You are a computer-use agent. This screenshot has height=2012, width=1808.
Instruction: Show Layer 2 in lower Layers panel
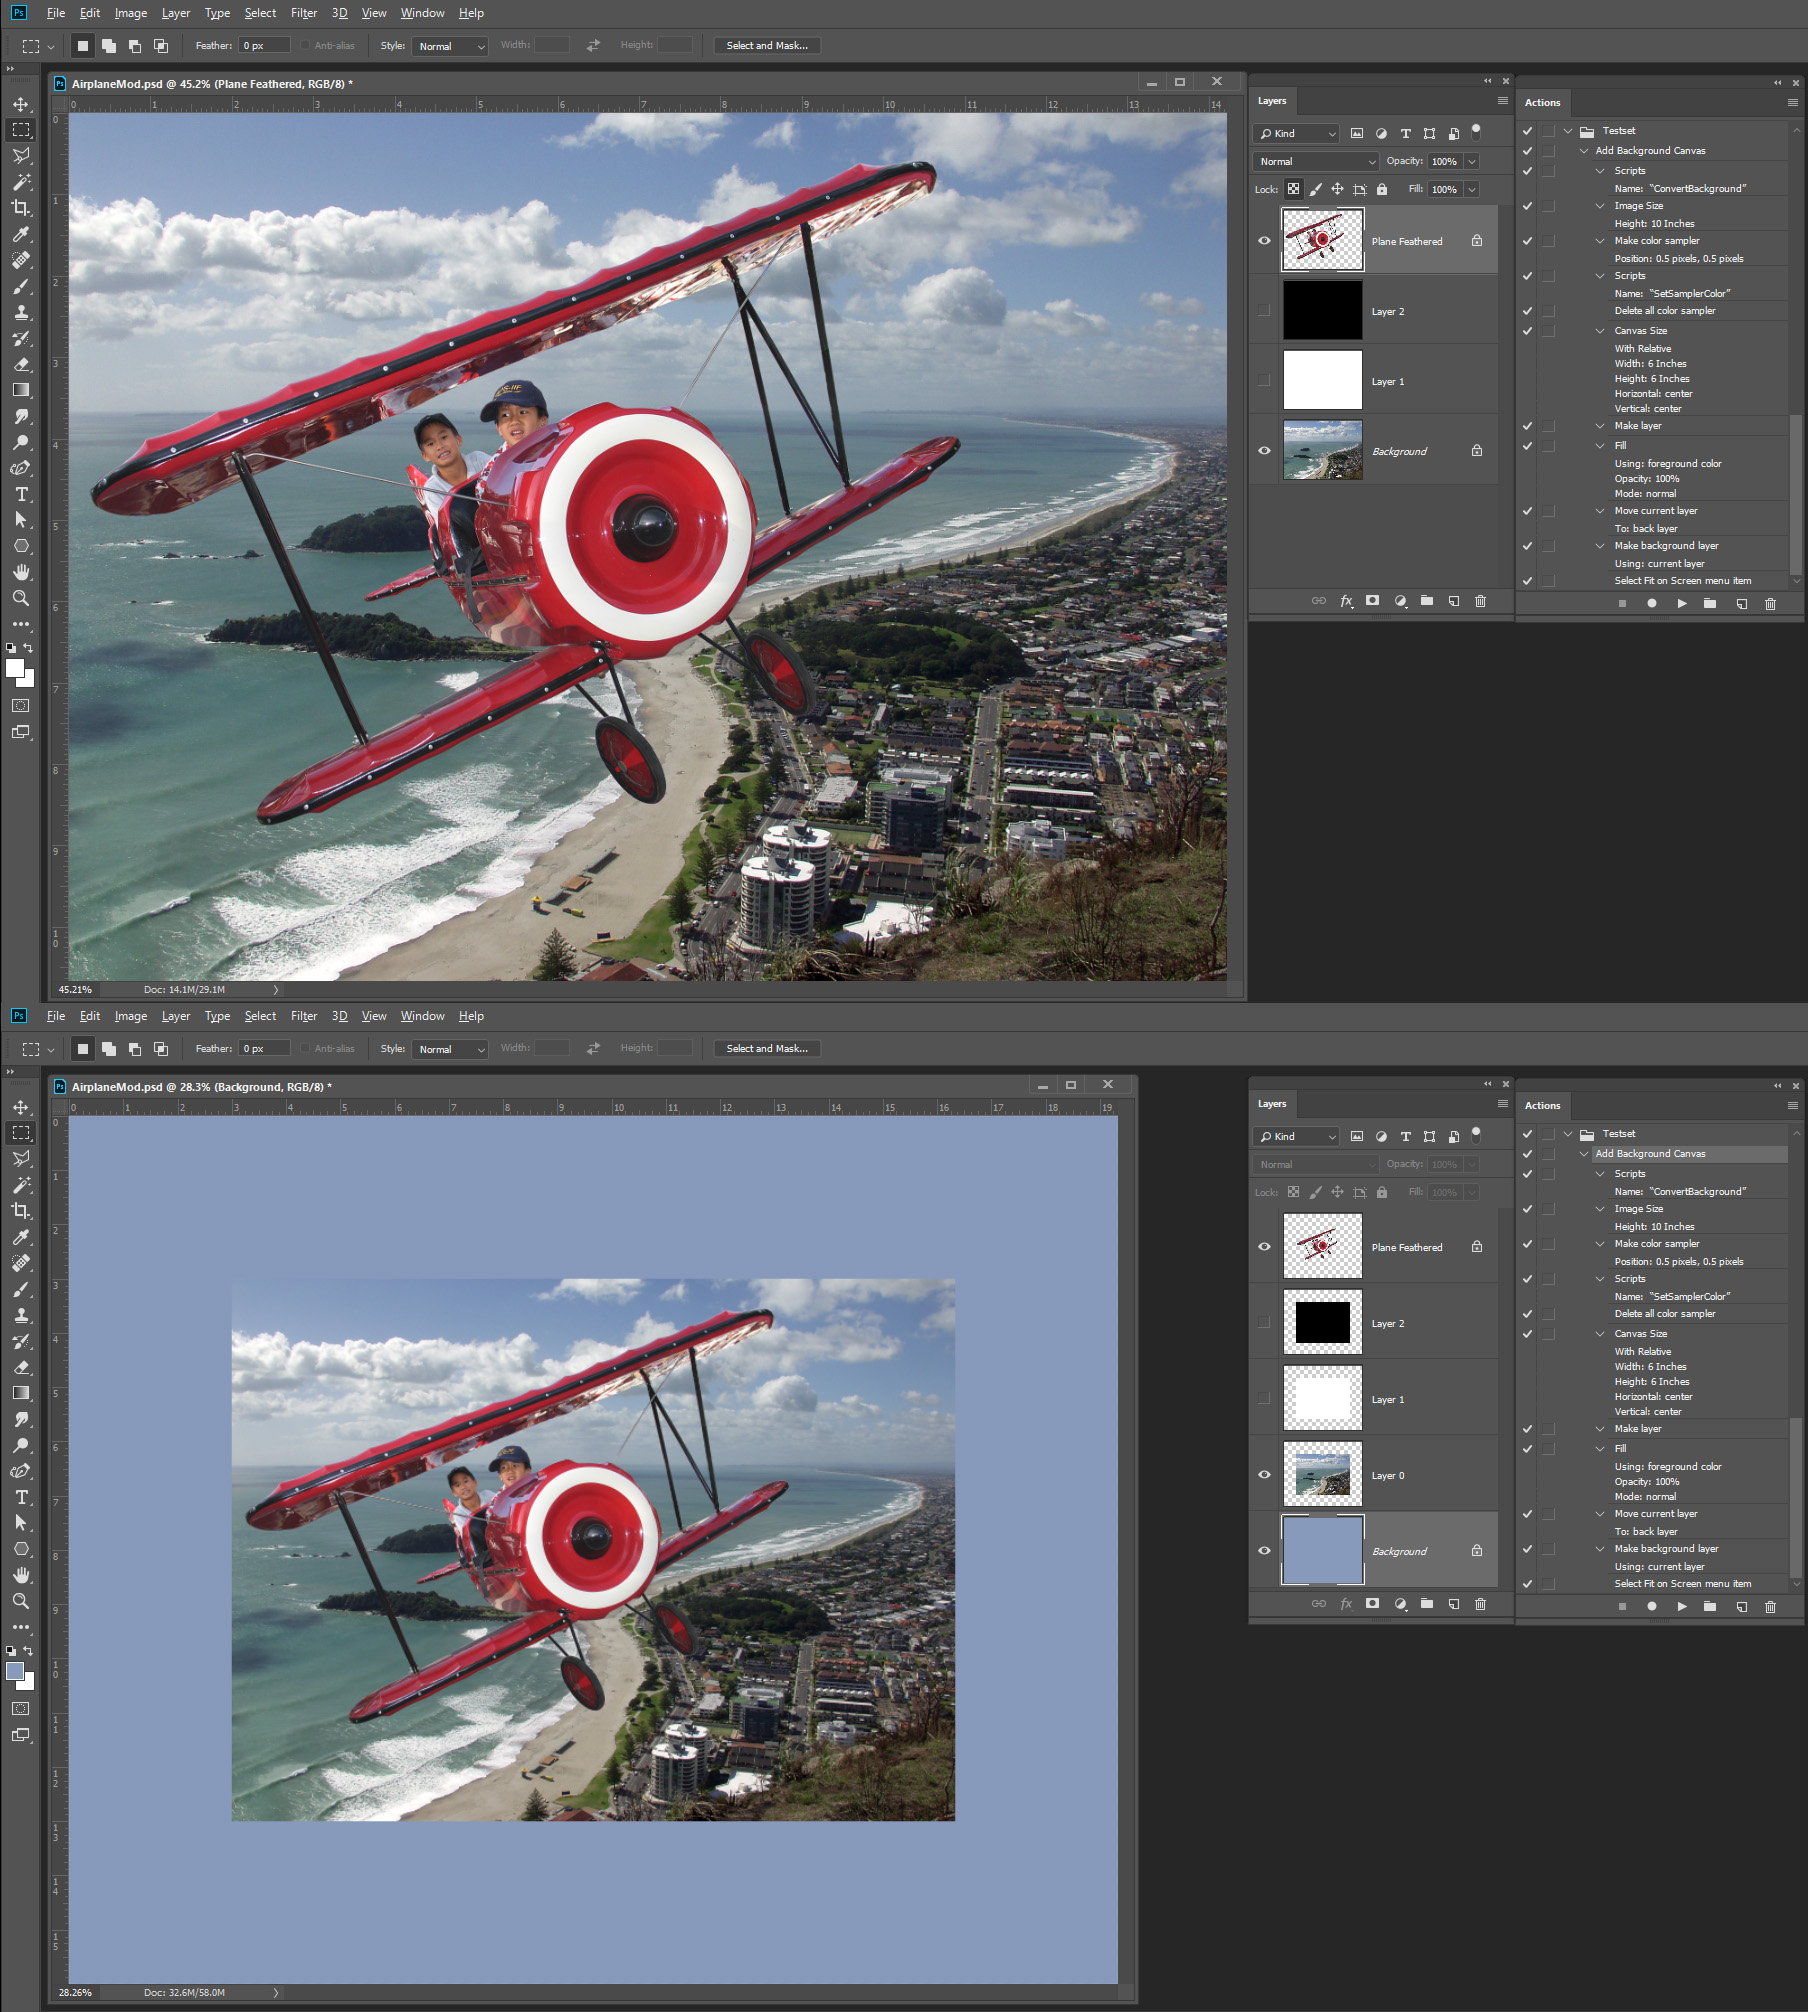(1264, 1322)
